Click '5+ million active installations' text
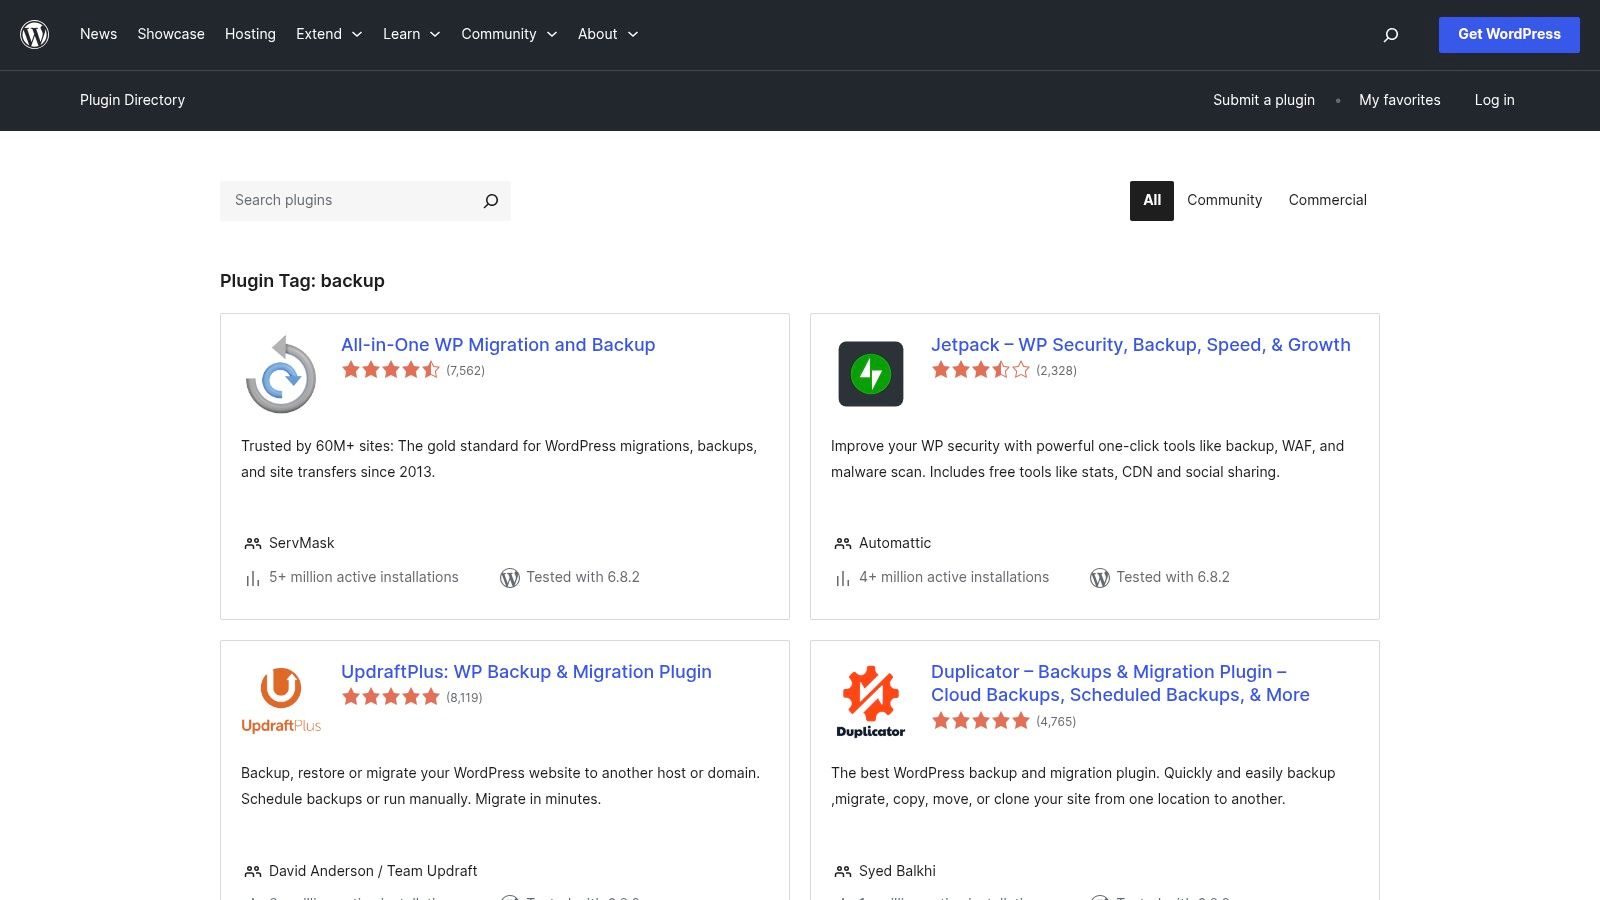Screen dimensions: 1600x900 click(x=364, y=577)
